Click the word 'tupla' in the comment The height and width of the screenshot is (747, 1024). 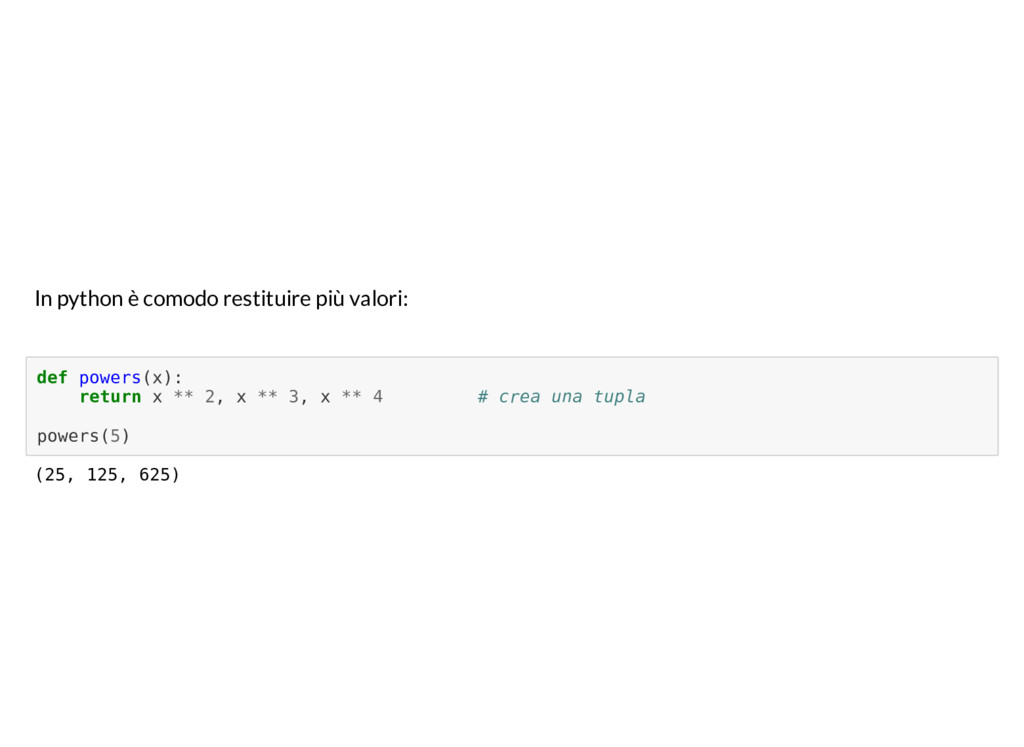(x=619, y=397)
